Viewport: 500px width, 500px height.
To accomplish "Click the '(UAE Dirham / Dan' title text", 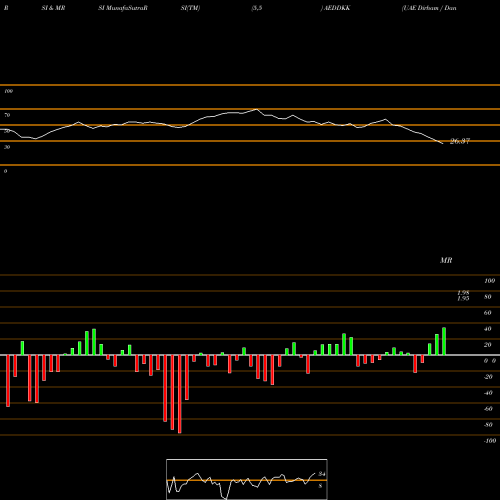I will pyautogui.click(x=429, y=8).
